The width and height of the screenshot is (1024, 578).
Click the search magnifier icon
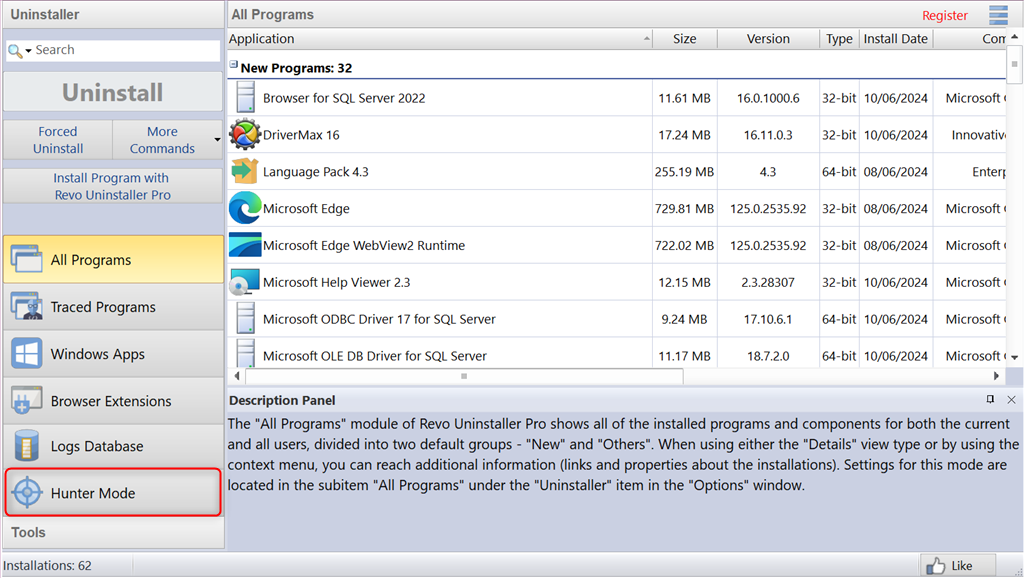pyautogui.click(x=15, y=50)
